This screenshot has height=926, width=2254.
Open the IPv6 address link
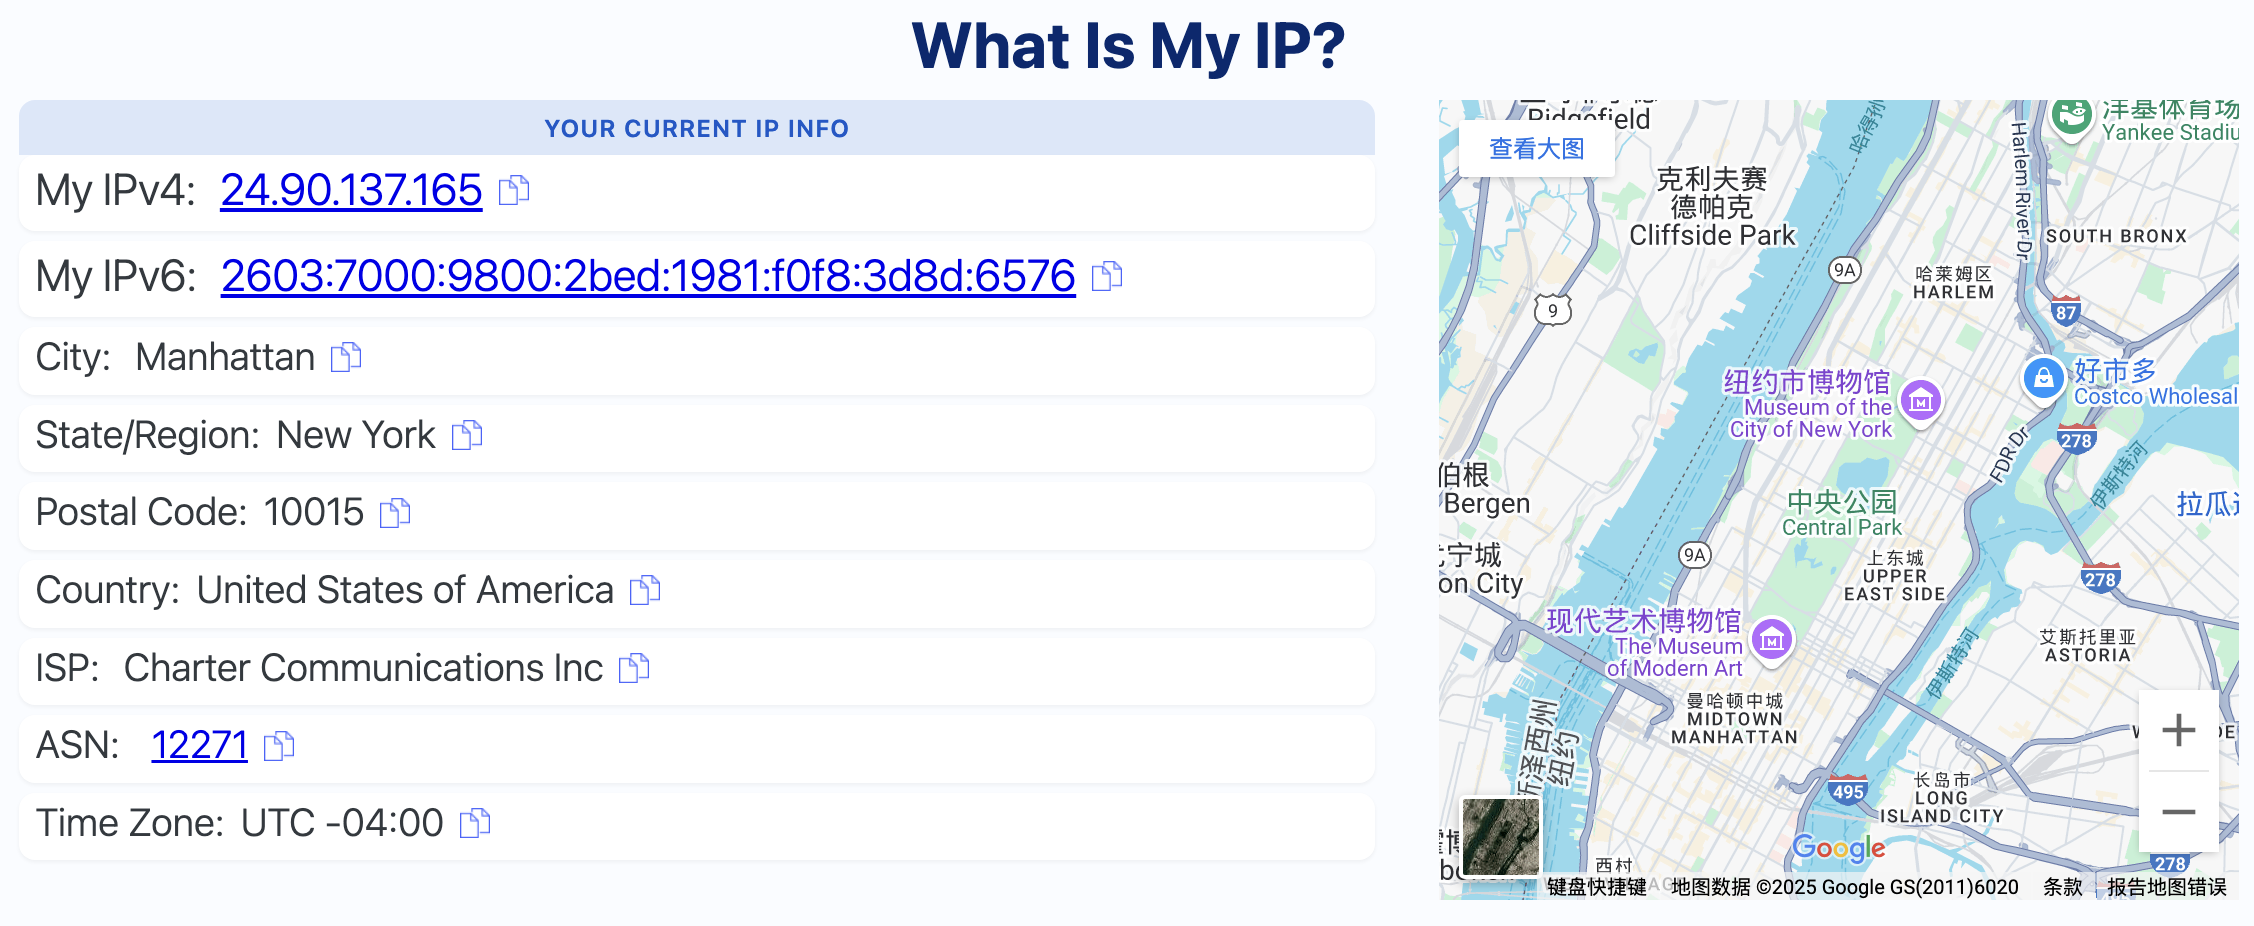pyautogui.click(x=648, y=276)
